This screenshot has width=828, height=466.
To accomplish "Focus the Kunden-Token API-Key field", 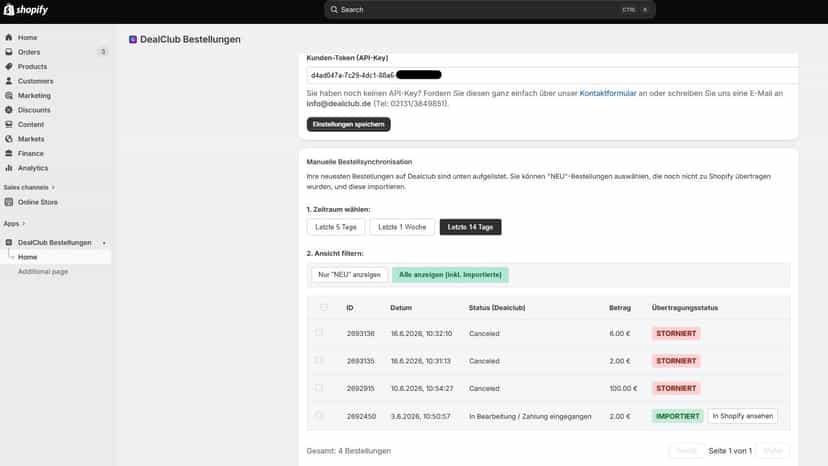I will (x=552, y=75).
